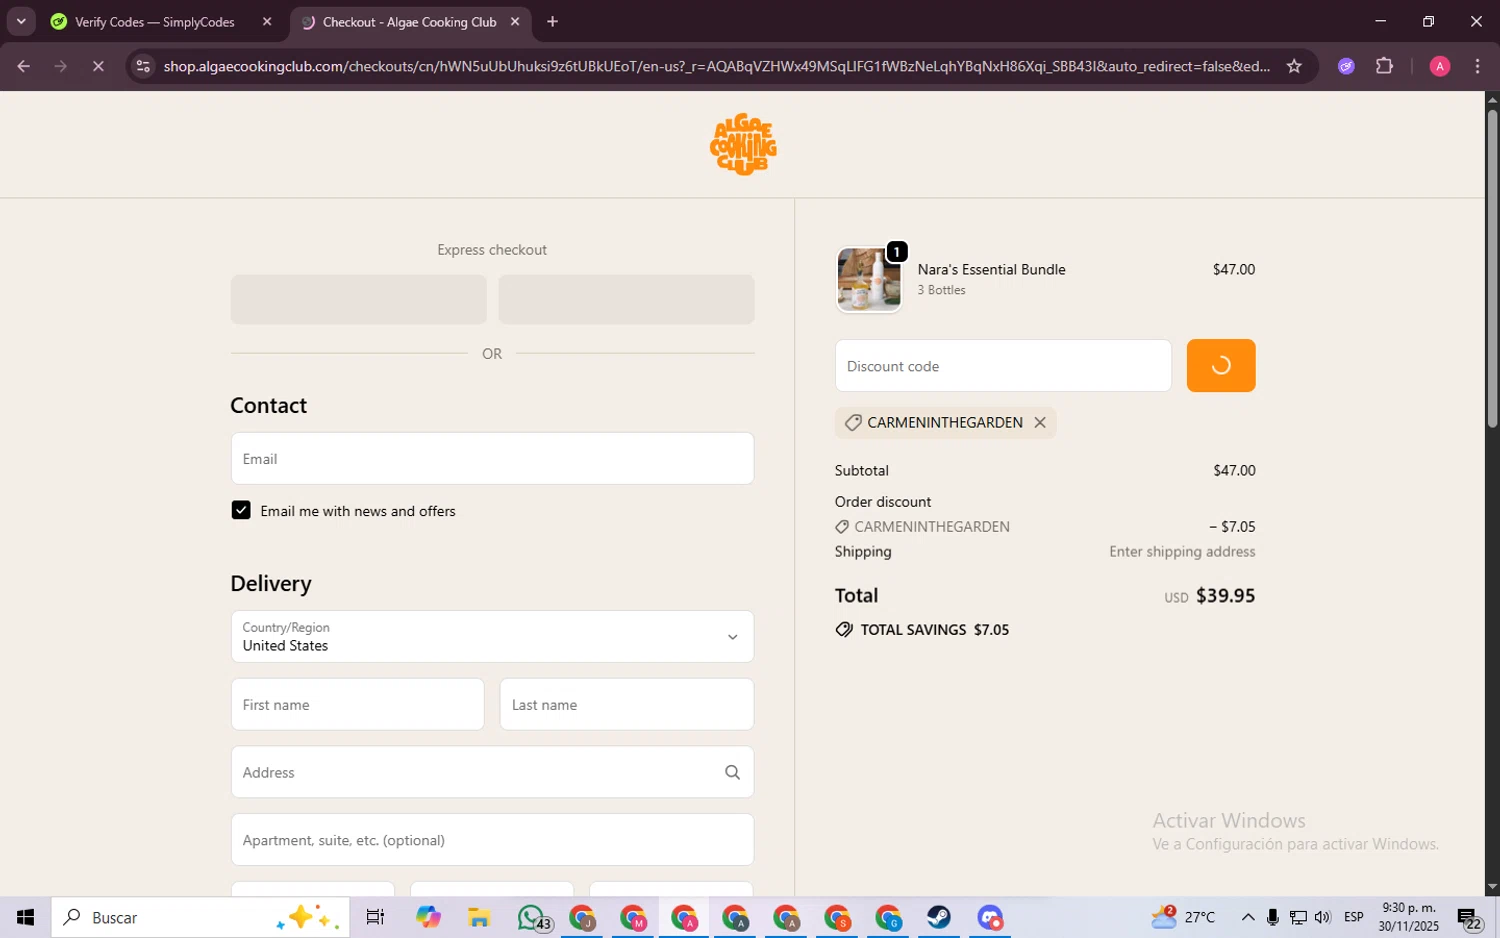Click the Discount code input box
This screenshot has height=938, width=1500.
point(1003,366)
